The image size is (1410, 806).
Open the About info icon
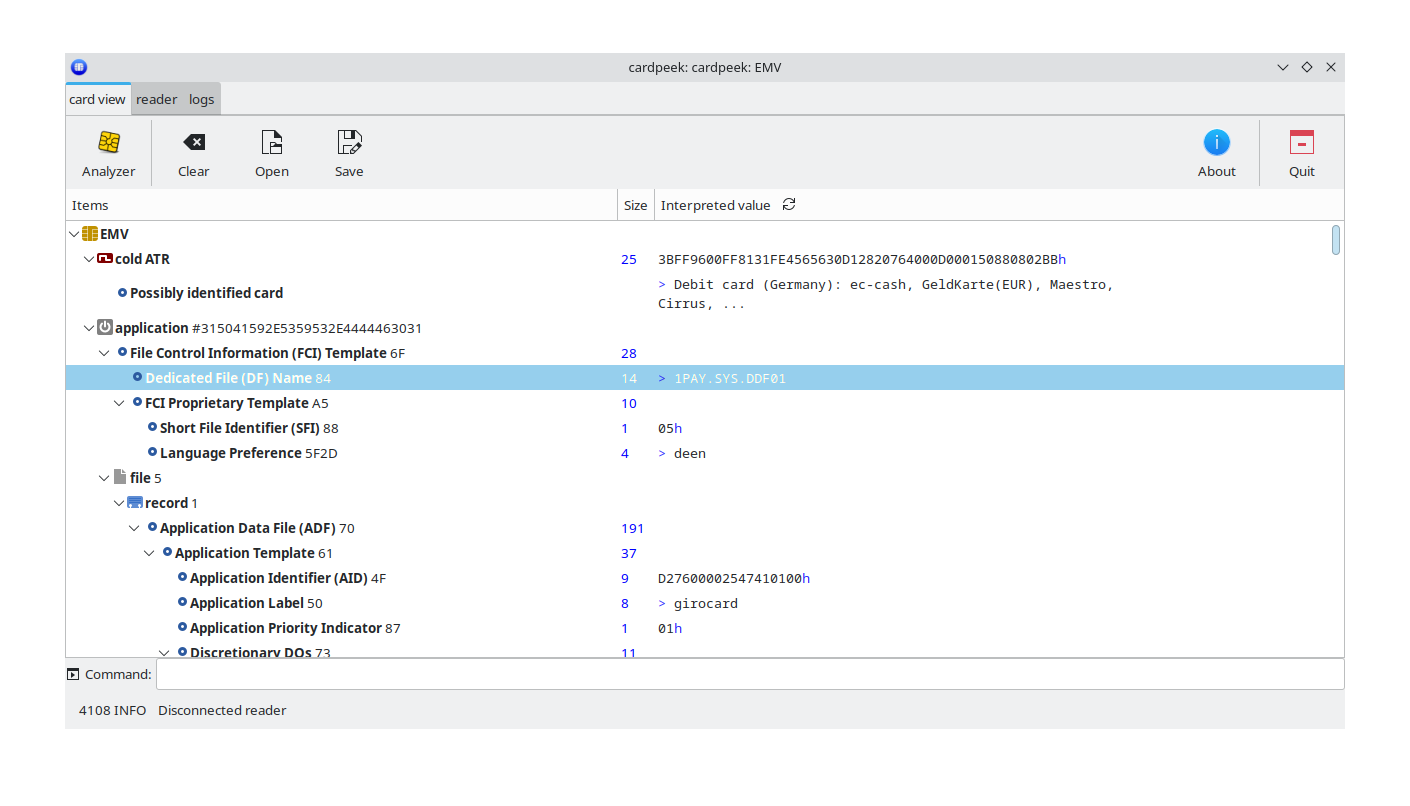click(1216, 142)
